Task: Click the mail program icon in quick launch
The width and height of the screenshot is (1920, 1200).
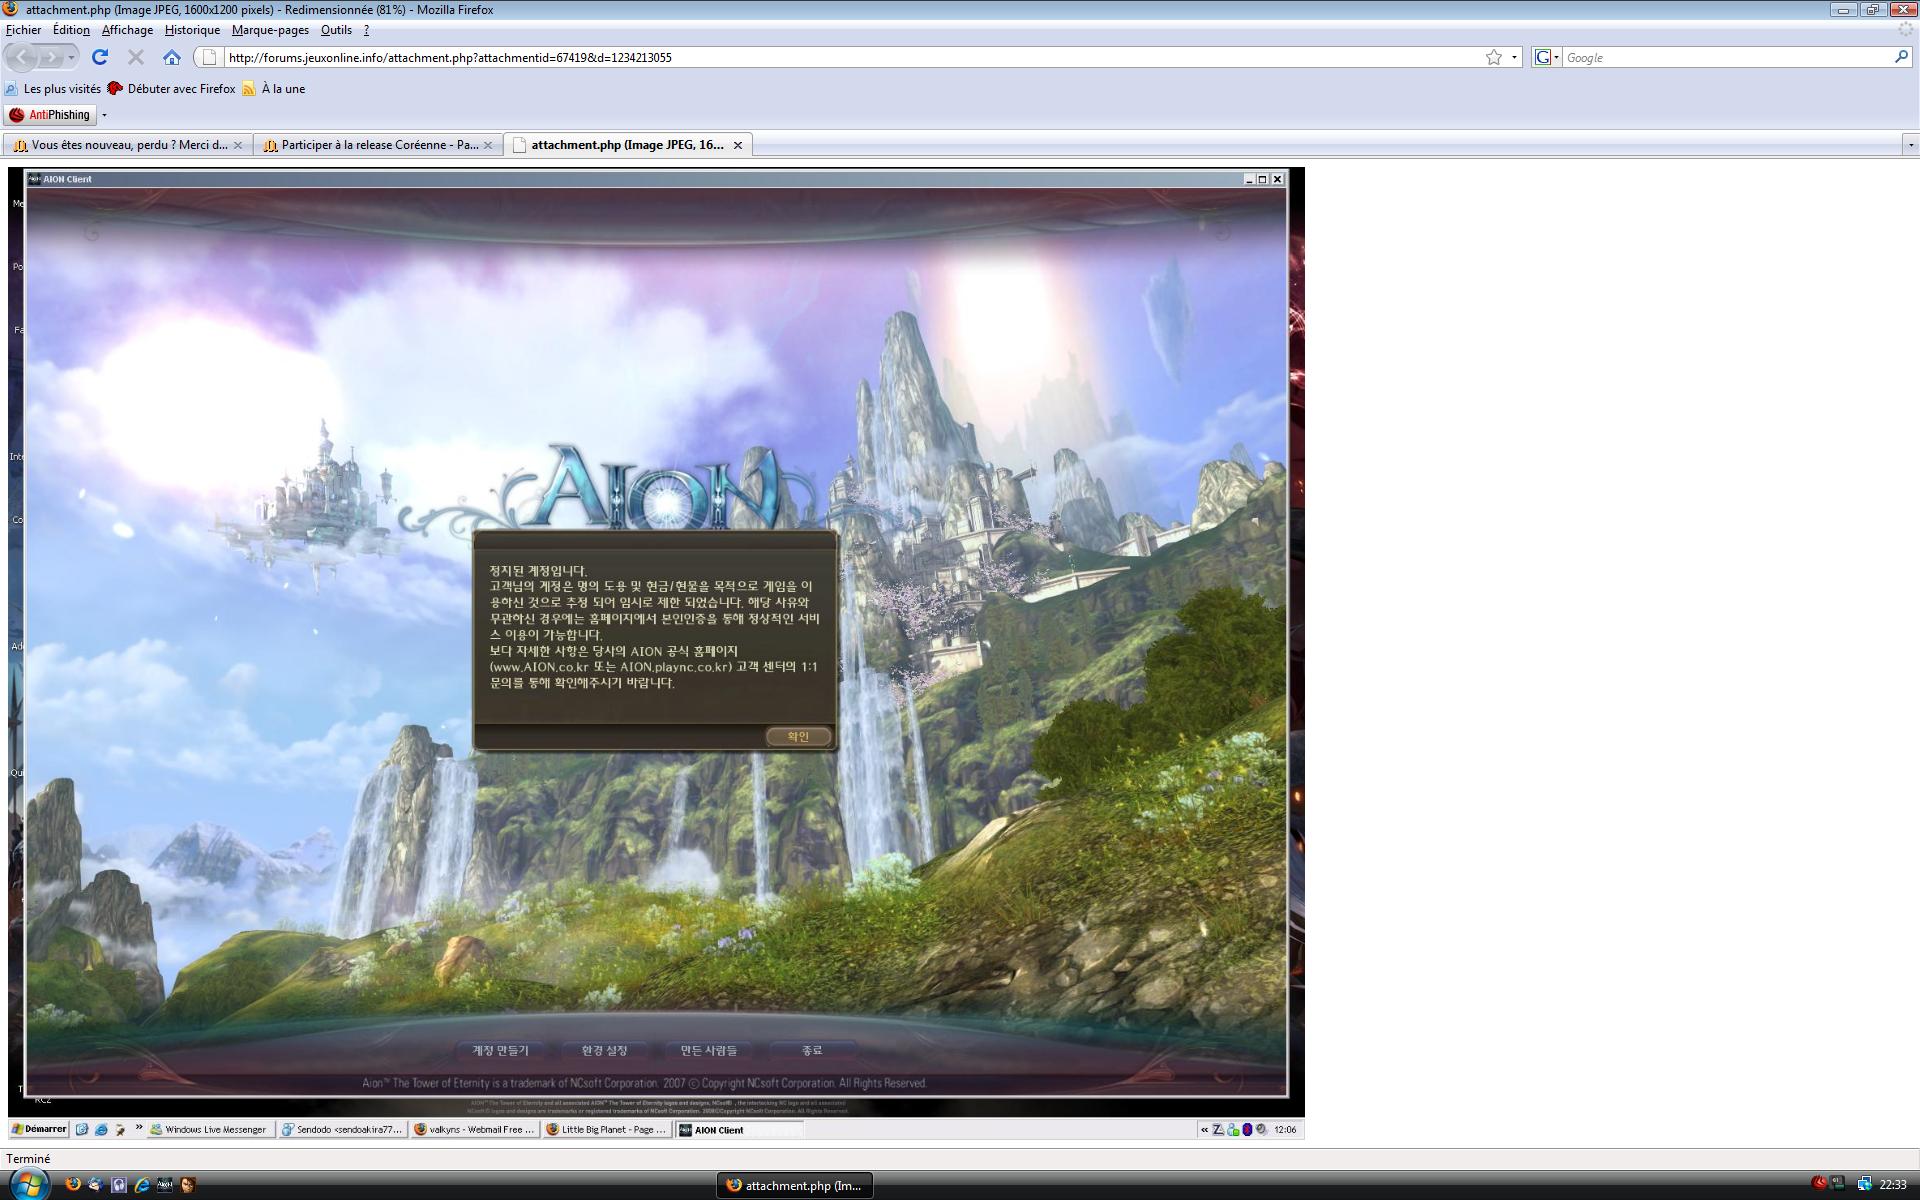Action: click(96, 1184)
